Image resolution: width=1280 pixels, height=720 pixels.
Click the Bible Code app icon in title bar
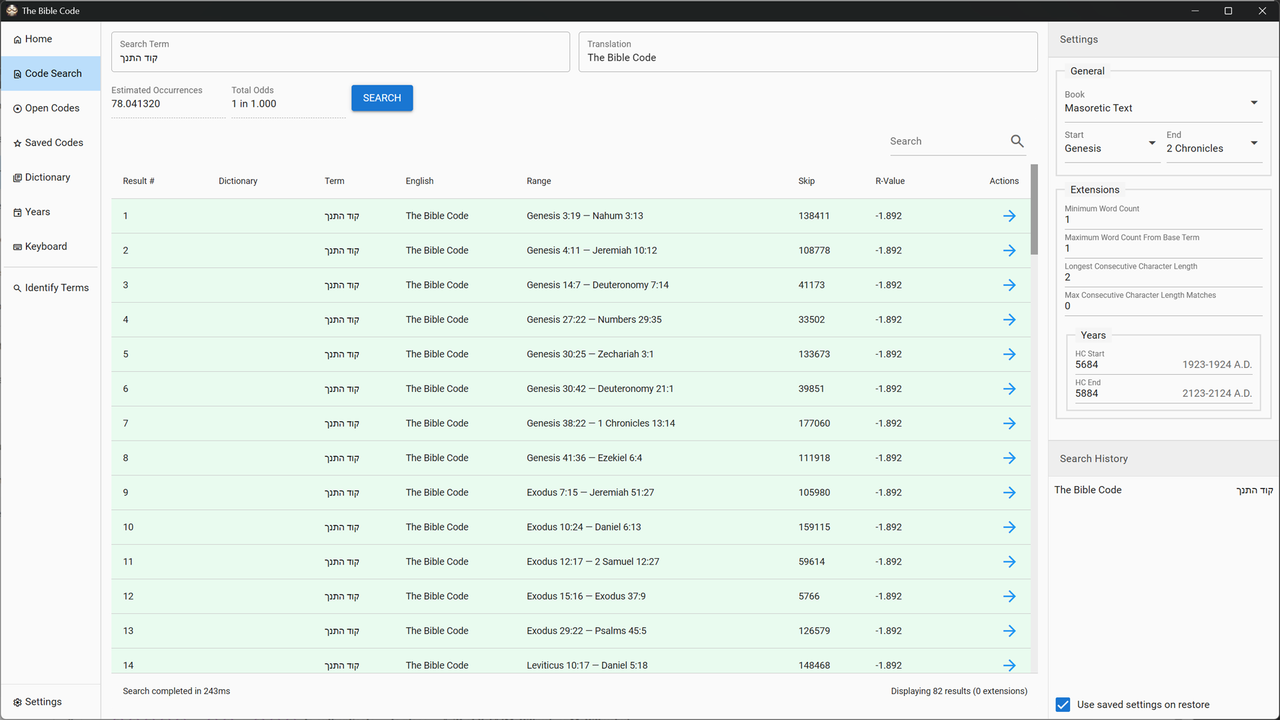(x=12, y=11)
